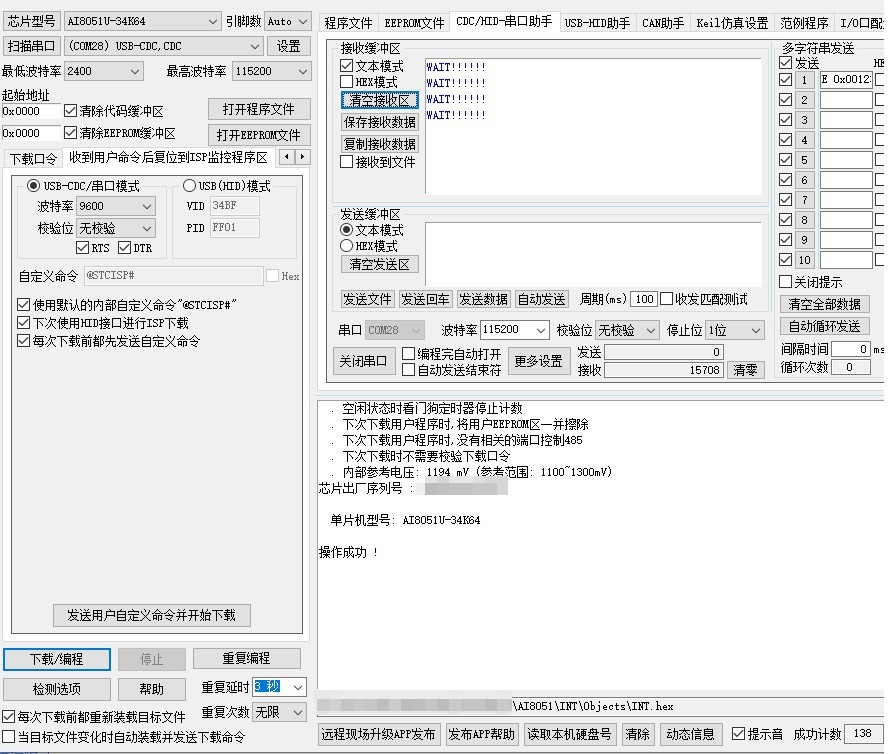Click the 保存接收数据 button
The image size is (892, 754).
click(379, 122)
